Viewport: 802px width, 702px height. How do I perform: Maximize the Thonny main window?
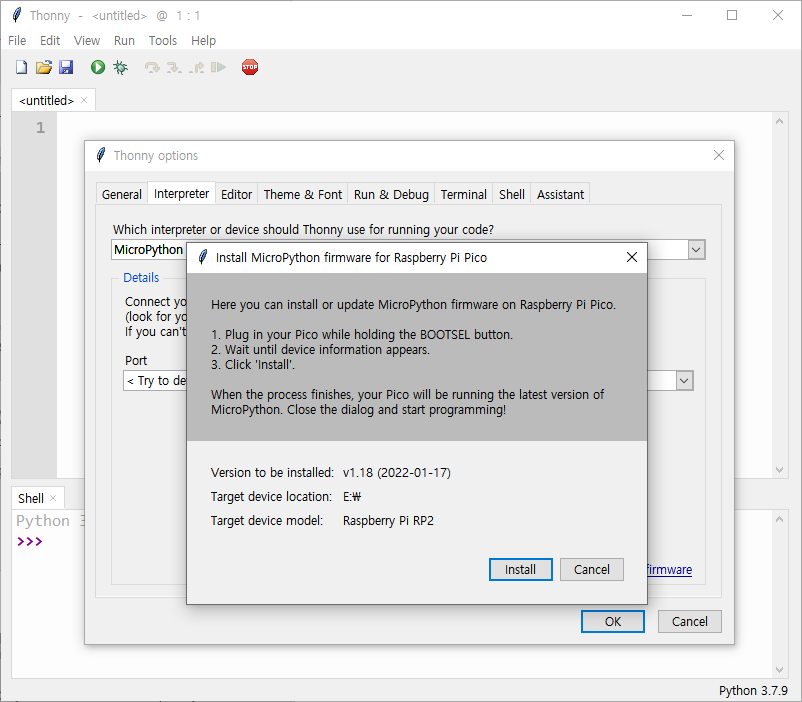pos(732,15)
